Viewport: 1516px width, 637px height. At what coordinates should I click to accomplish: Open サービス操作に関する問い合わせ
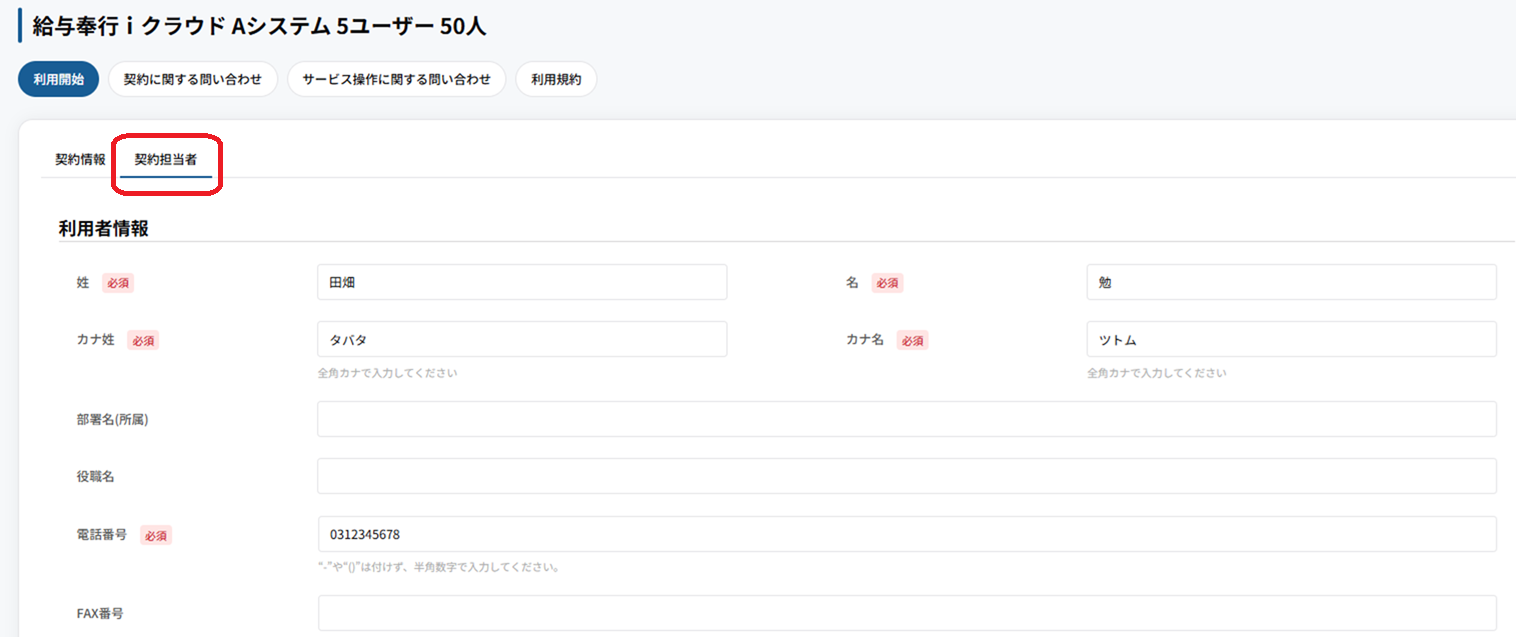coord(397,79)
